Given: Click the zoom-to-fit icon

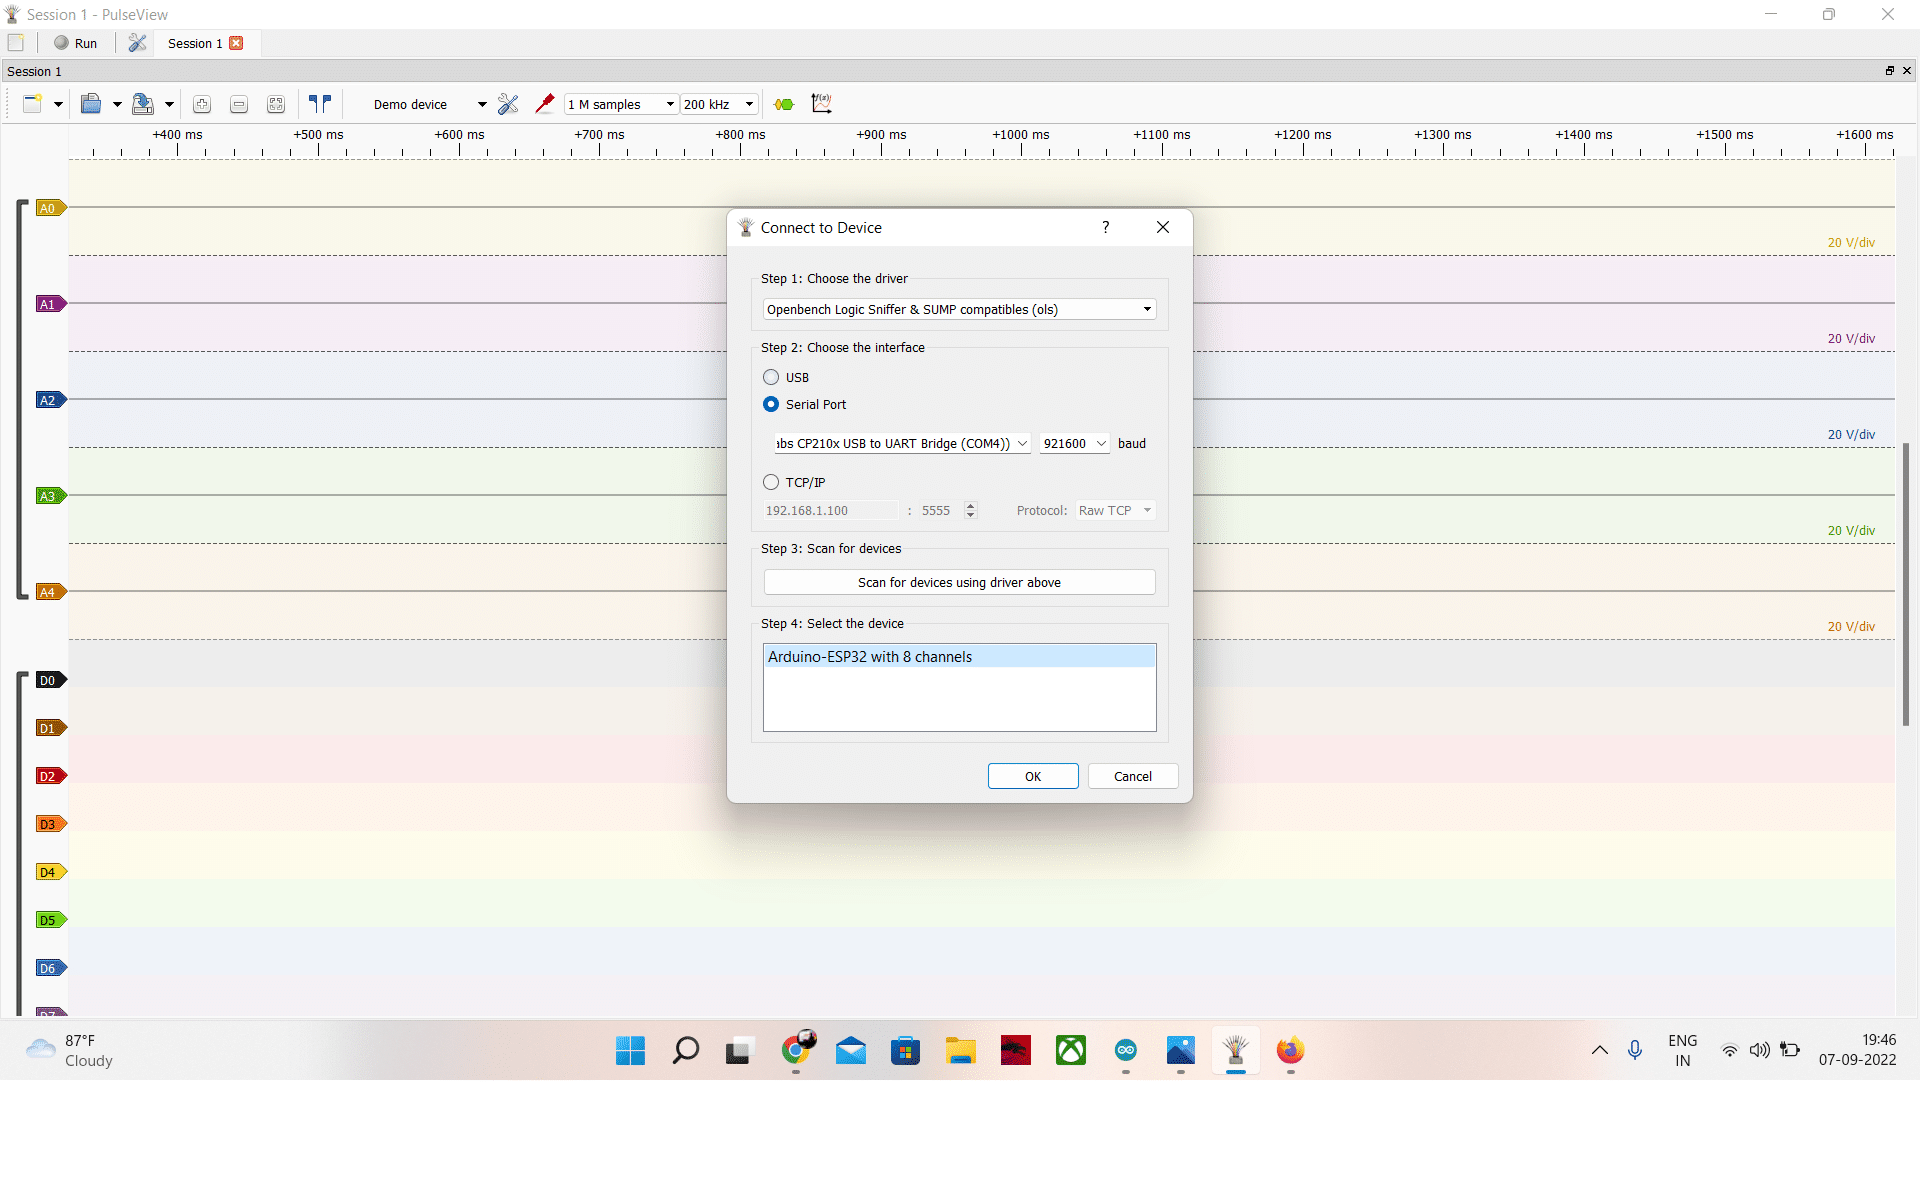Looking at the screenshot, I should tap(276, 104).
